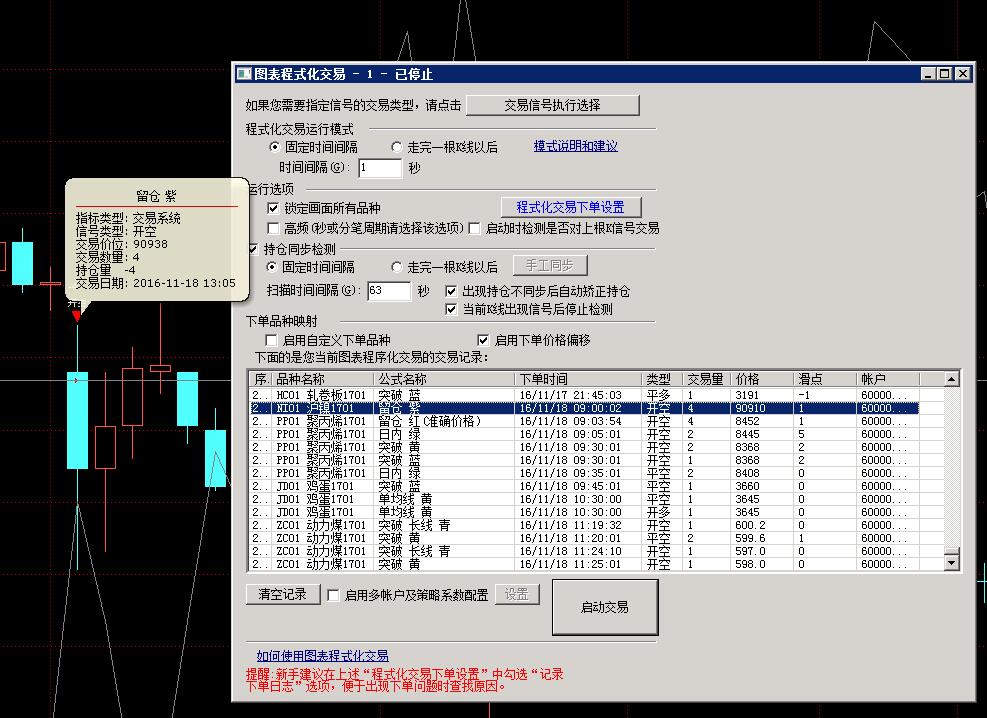987x718 pixels.
Task: Start trading with the 启动交易 button
Action: coord(605,607)
